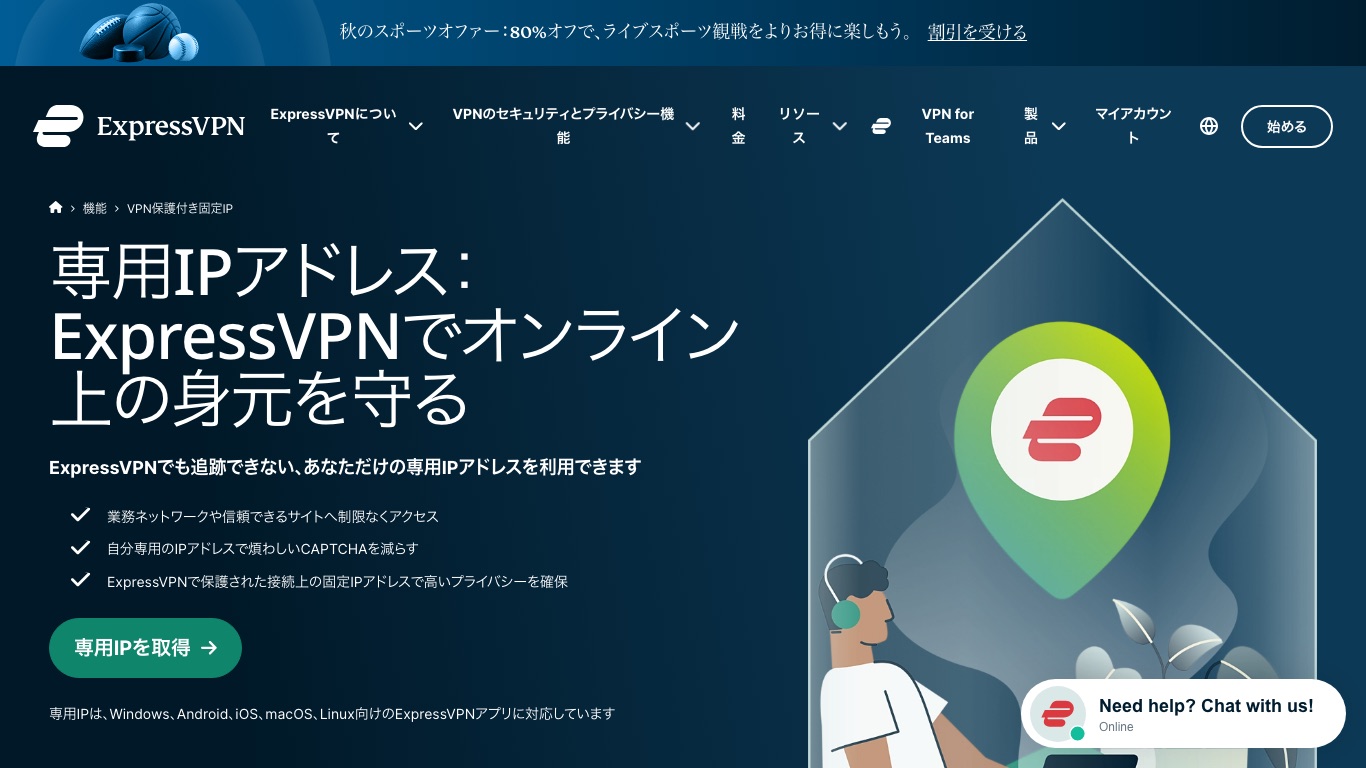This screenshot has width=1366, height=768.
Task: Expand the ExpressVPNについて chevron
Action: (416, 126)
